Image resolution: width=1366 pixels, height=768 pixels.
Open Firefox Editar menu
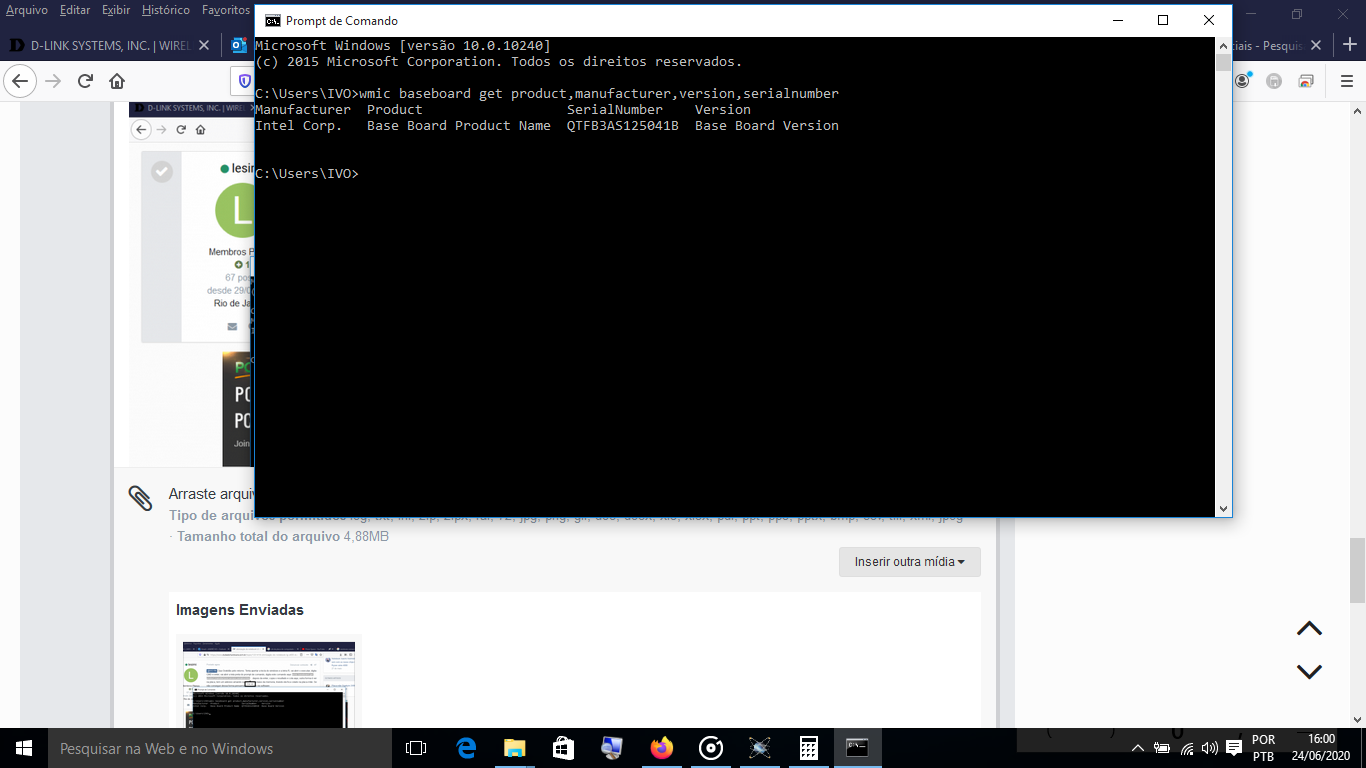point(75,10)
